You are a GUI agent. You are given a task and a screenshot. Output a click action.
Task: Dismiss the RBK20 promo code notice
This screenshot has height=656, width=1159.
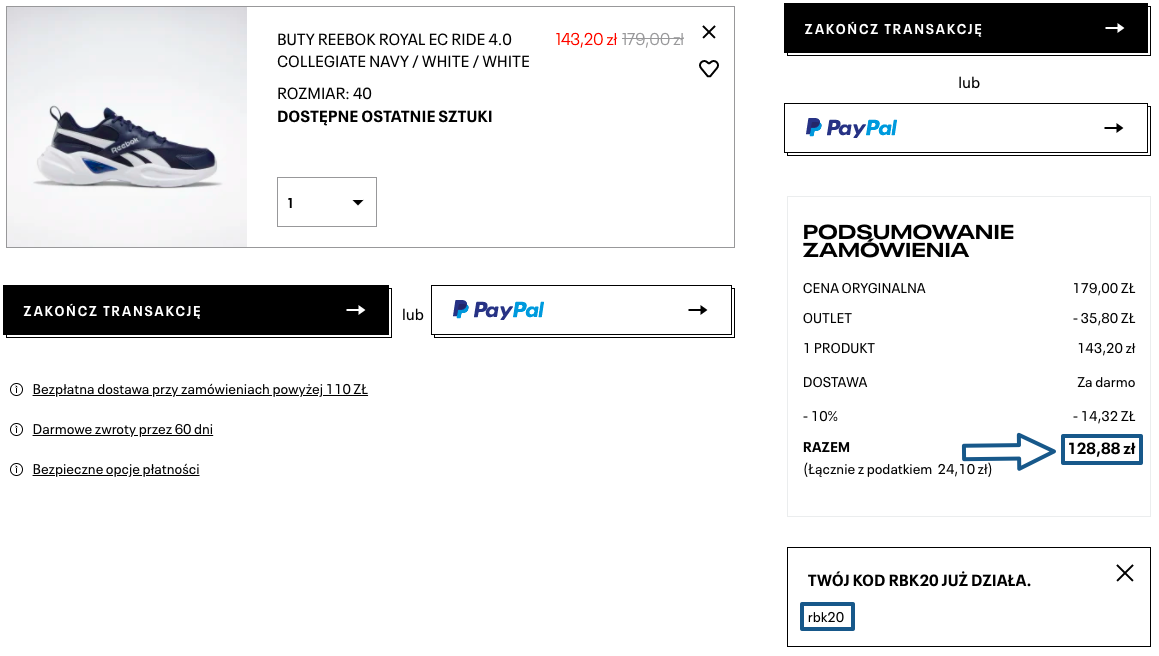click(1125, 573)
